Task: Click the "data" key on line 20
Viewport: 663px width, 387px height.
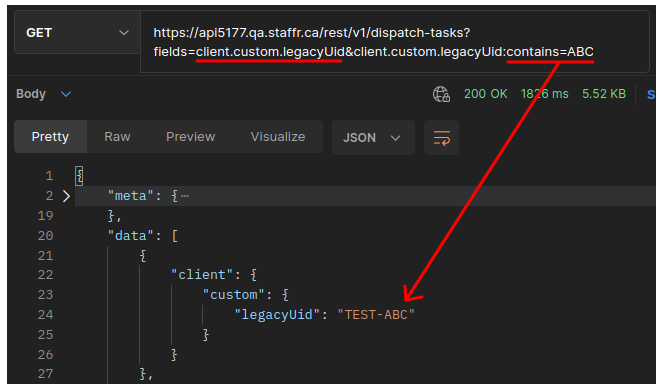Action: [x=130, y=236]
